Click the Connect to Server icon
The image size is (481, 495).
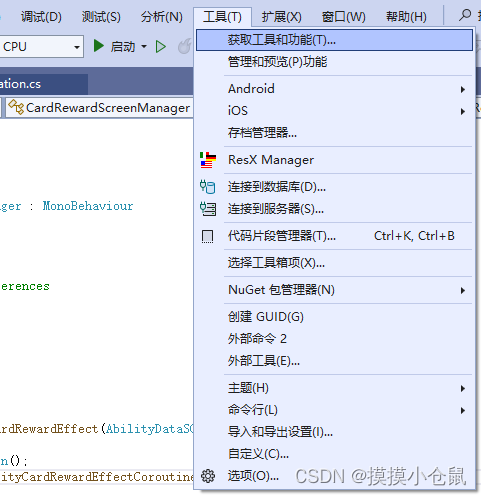coord(208,209)
